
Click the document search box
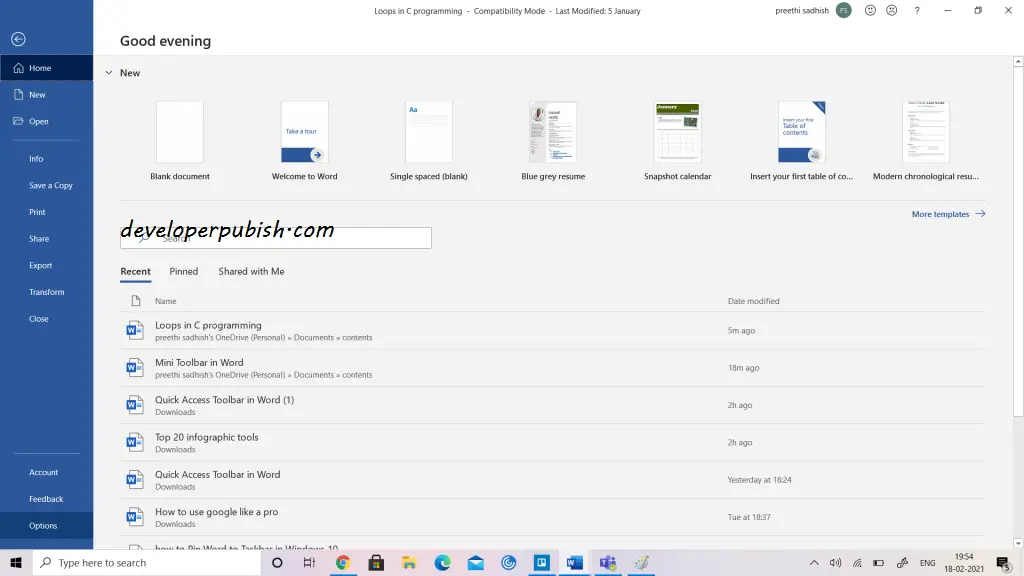point(276,238)
